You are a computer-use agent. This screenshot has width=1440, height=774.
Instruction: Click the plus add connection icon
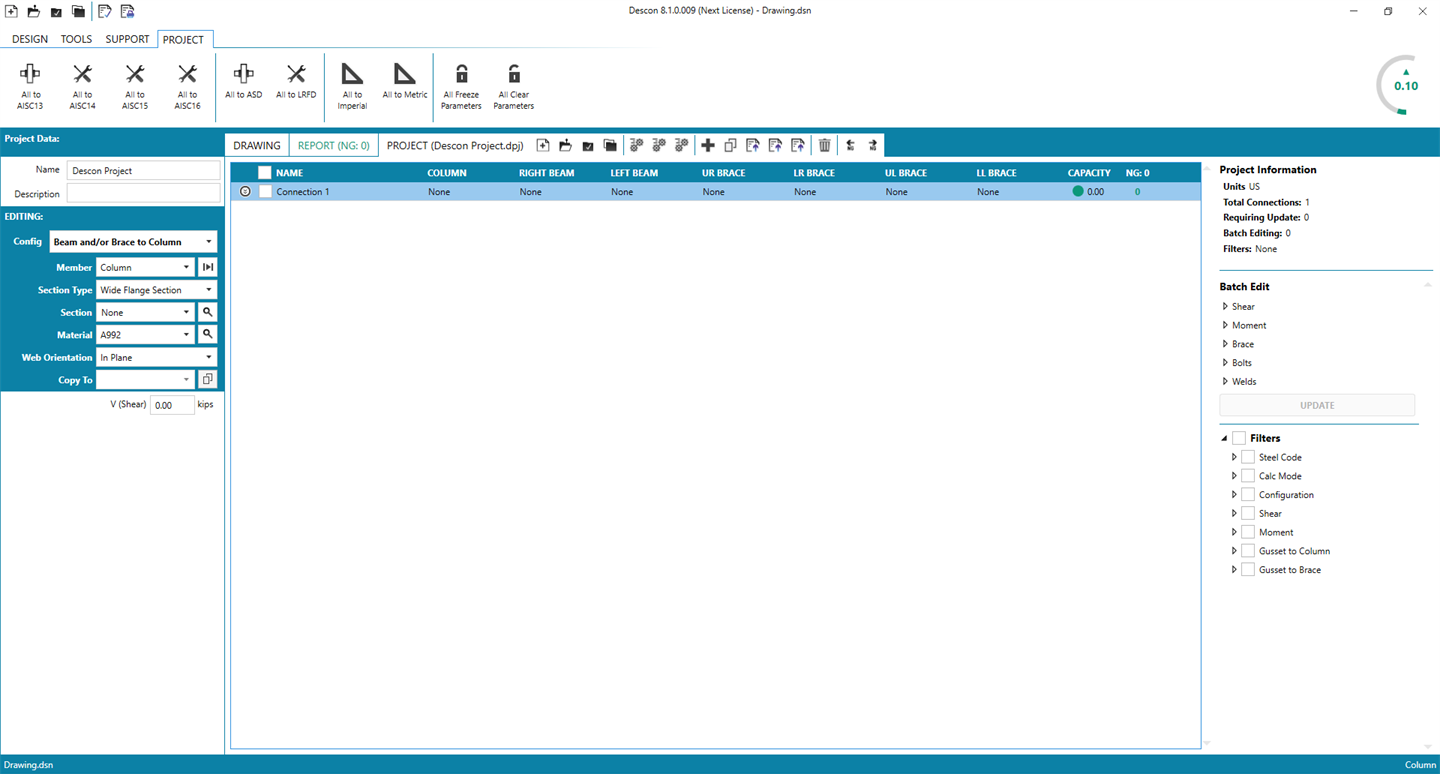708,145
